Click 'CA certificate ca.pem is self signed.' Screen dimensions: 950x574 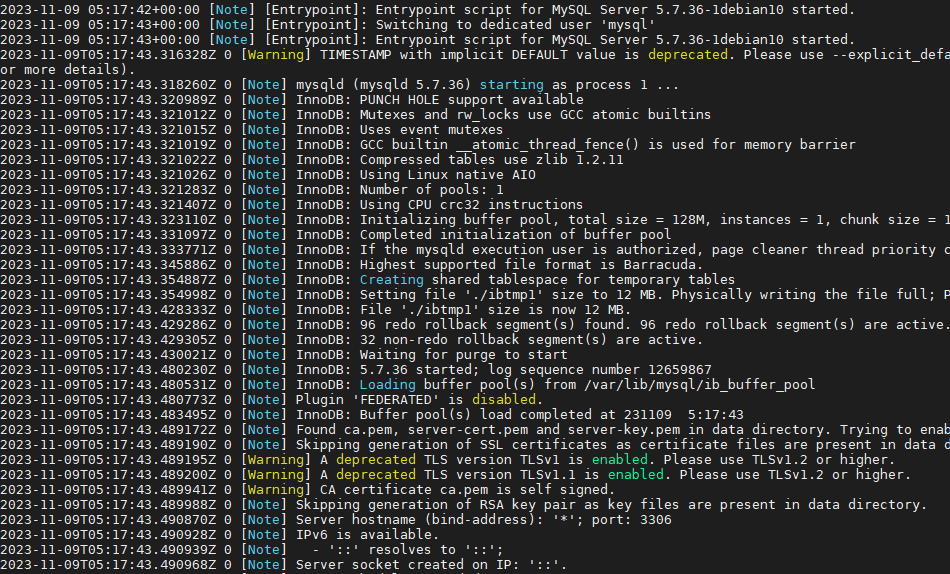467,490
